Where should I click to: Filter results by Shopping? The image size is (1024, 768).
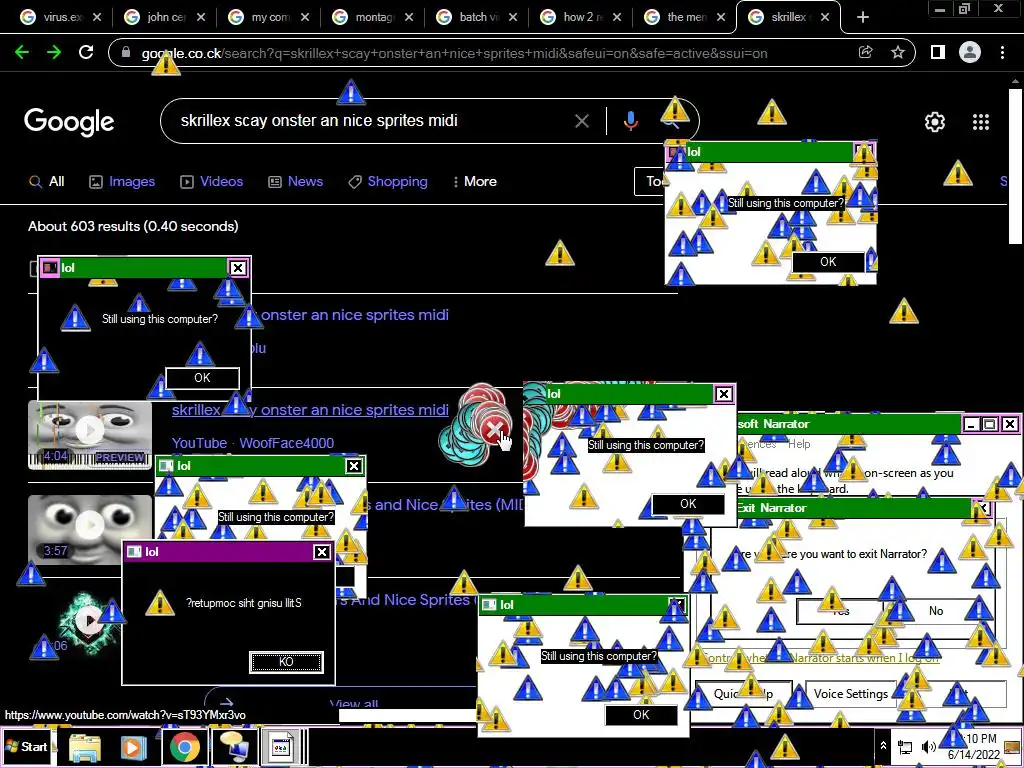(388, 182)
